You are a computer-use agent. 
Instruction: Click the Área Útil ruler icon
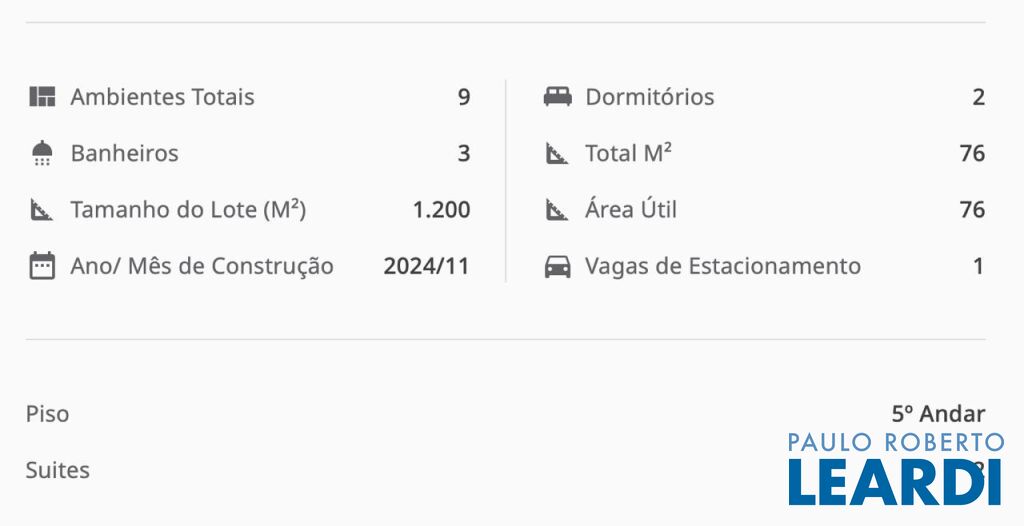pyautogui.click(x=557, y=210)
